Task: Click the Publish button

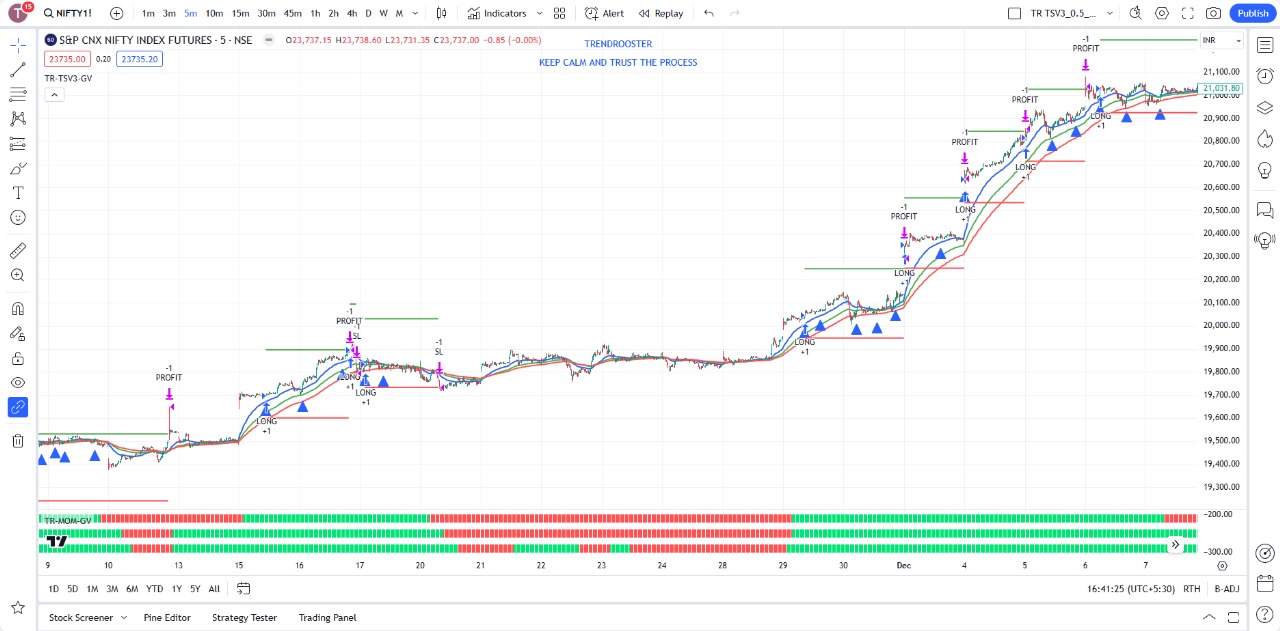Action: click(x=1253, y=13)
